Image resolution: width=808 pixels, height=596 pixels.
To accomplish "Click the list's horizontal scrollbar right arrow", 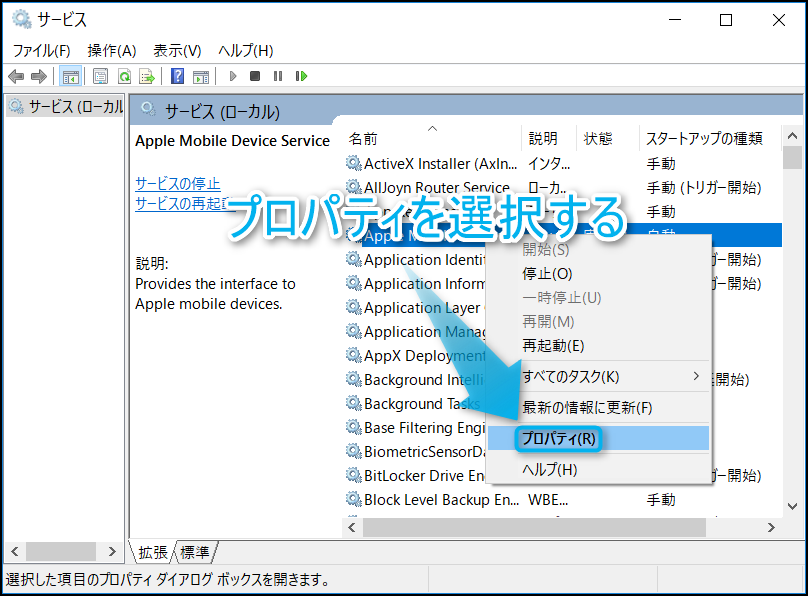I will click(x=772, y=527).
